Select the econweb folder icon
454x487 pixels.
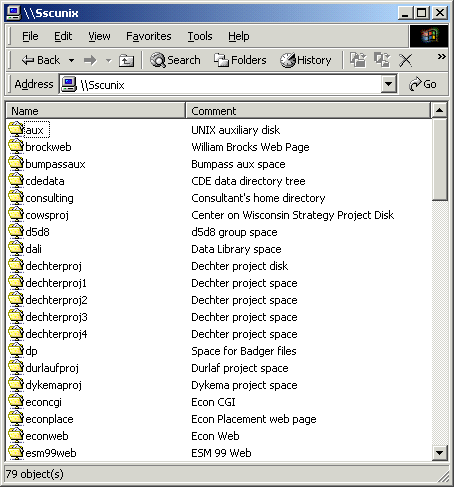pyautogui.click(x=16, y=435)
